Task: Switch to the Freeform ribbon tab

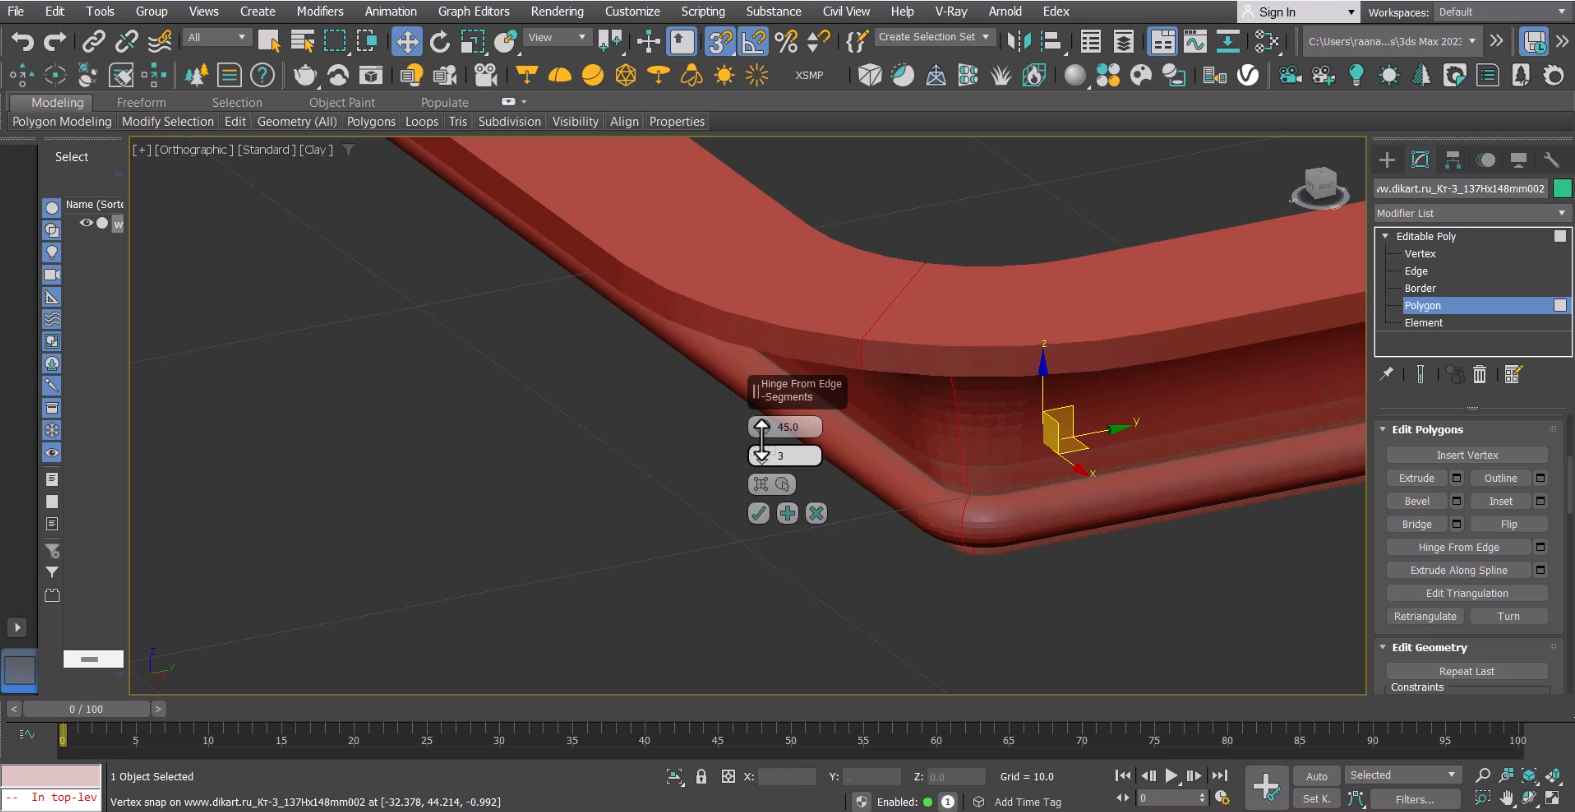Action: coord(141,102)
